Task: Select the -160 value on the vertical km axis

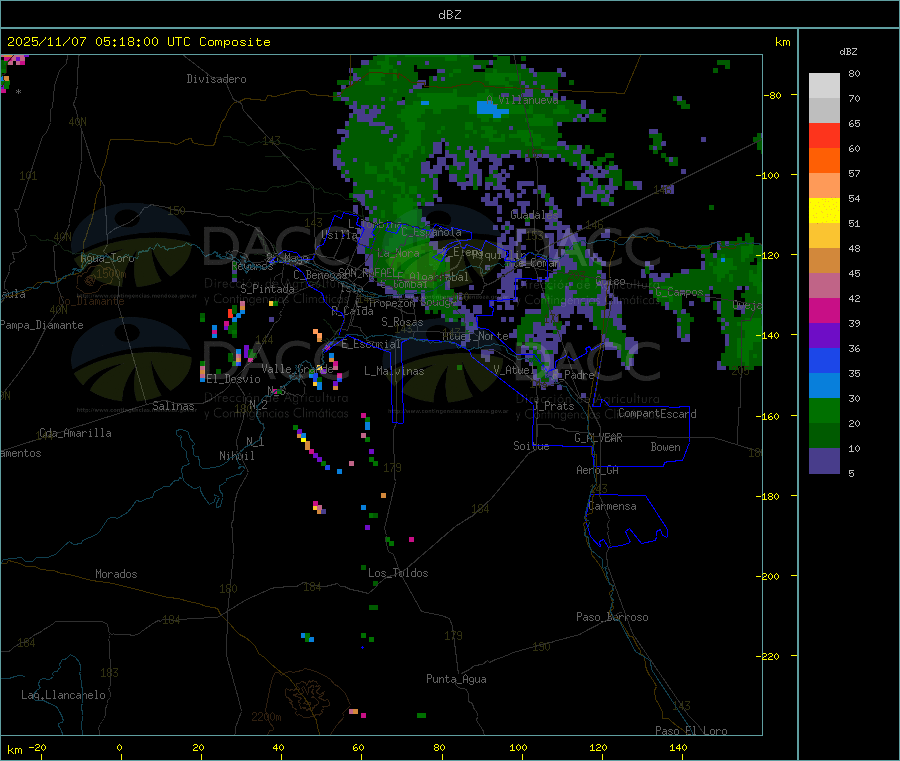Action: coord(769,416)
